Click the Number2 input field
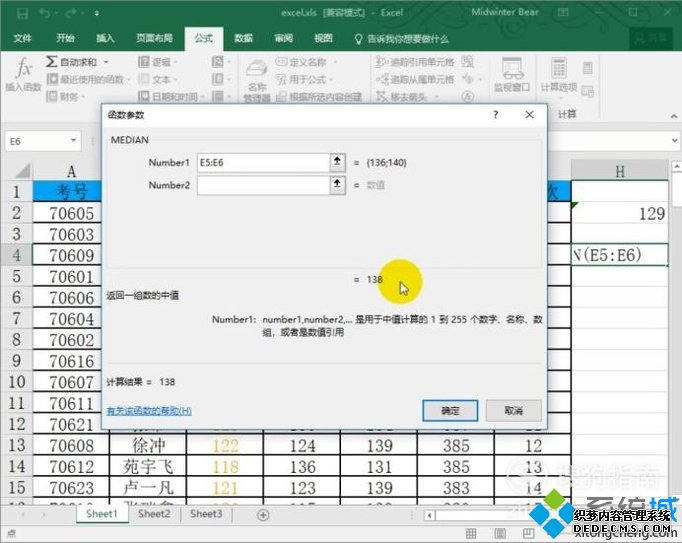The image size is (682, 543). click(x=264, y=185)
